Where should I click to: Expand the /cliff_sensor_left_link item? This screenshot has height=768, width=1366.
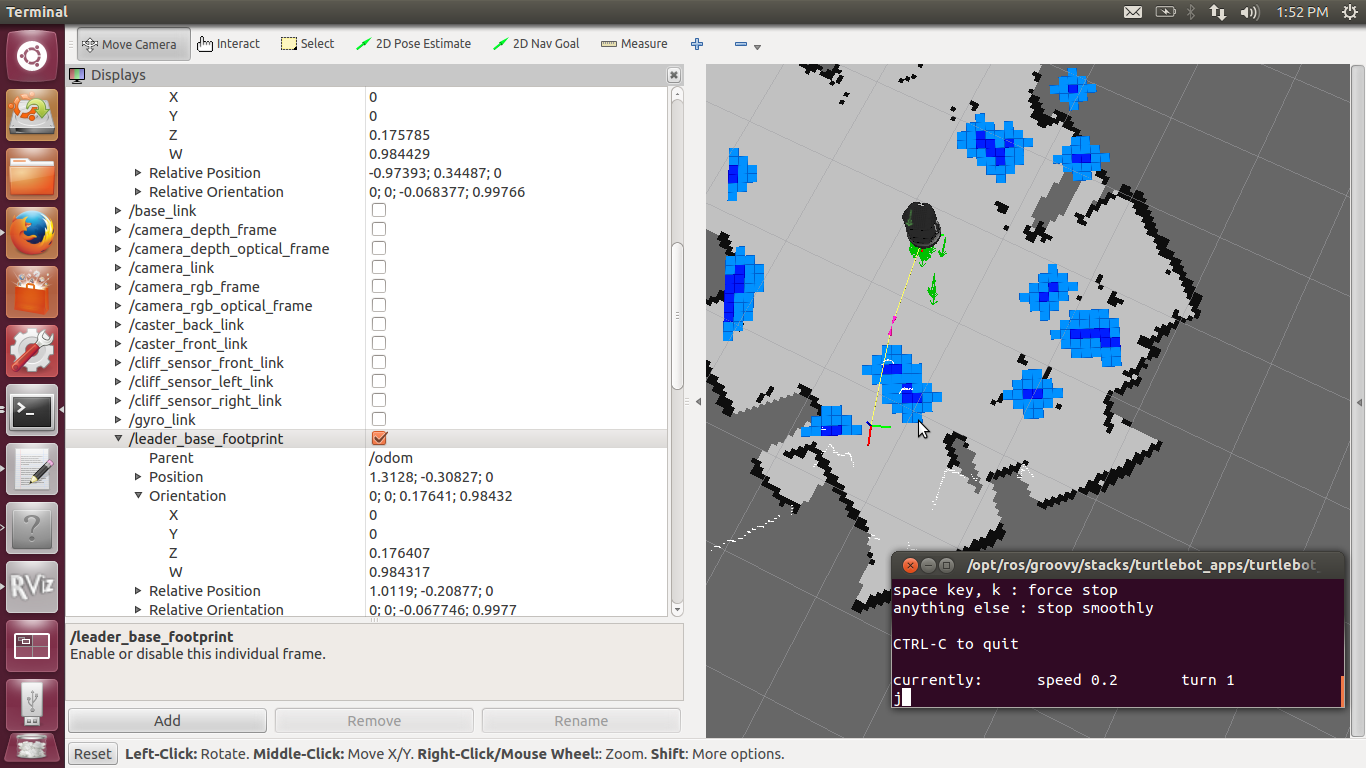(119, 382)
